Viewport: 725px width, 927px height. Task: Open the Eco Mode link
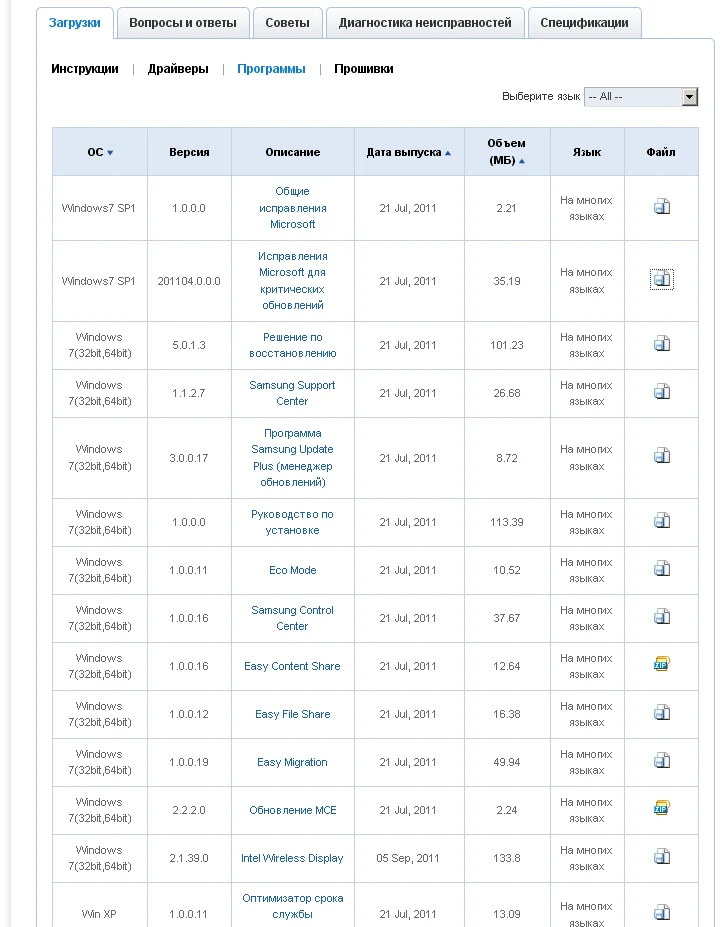pos(293,571)
